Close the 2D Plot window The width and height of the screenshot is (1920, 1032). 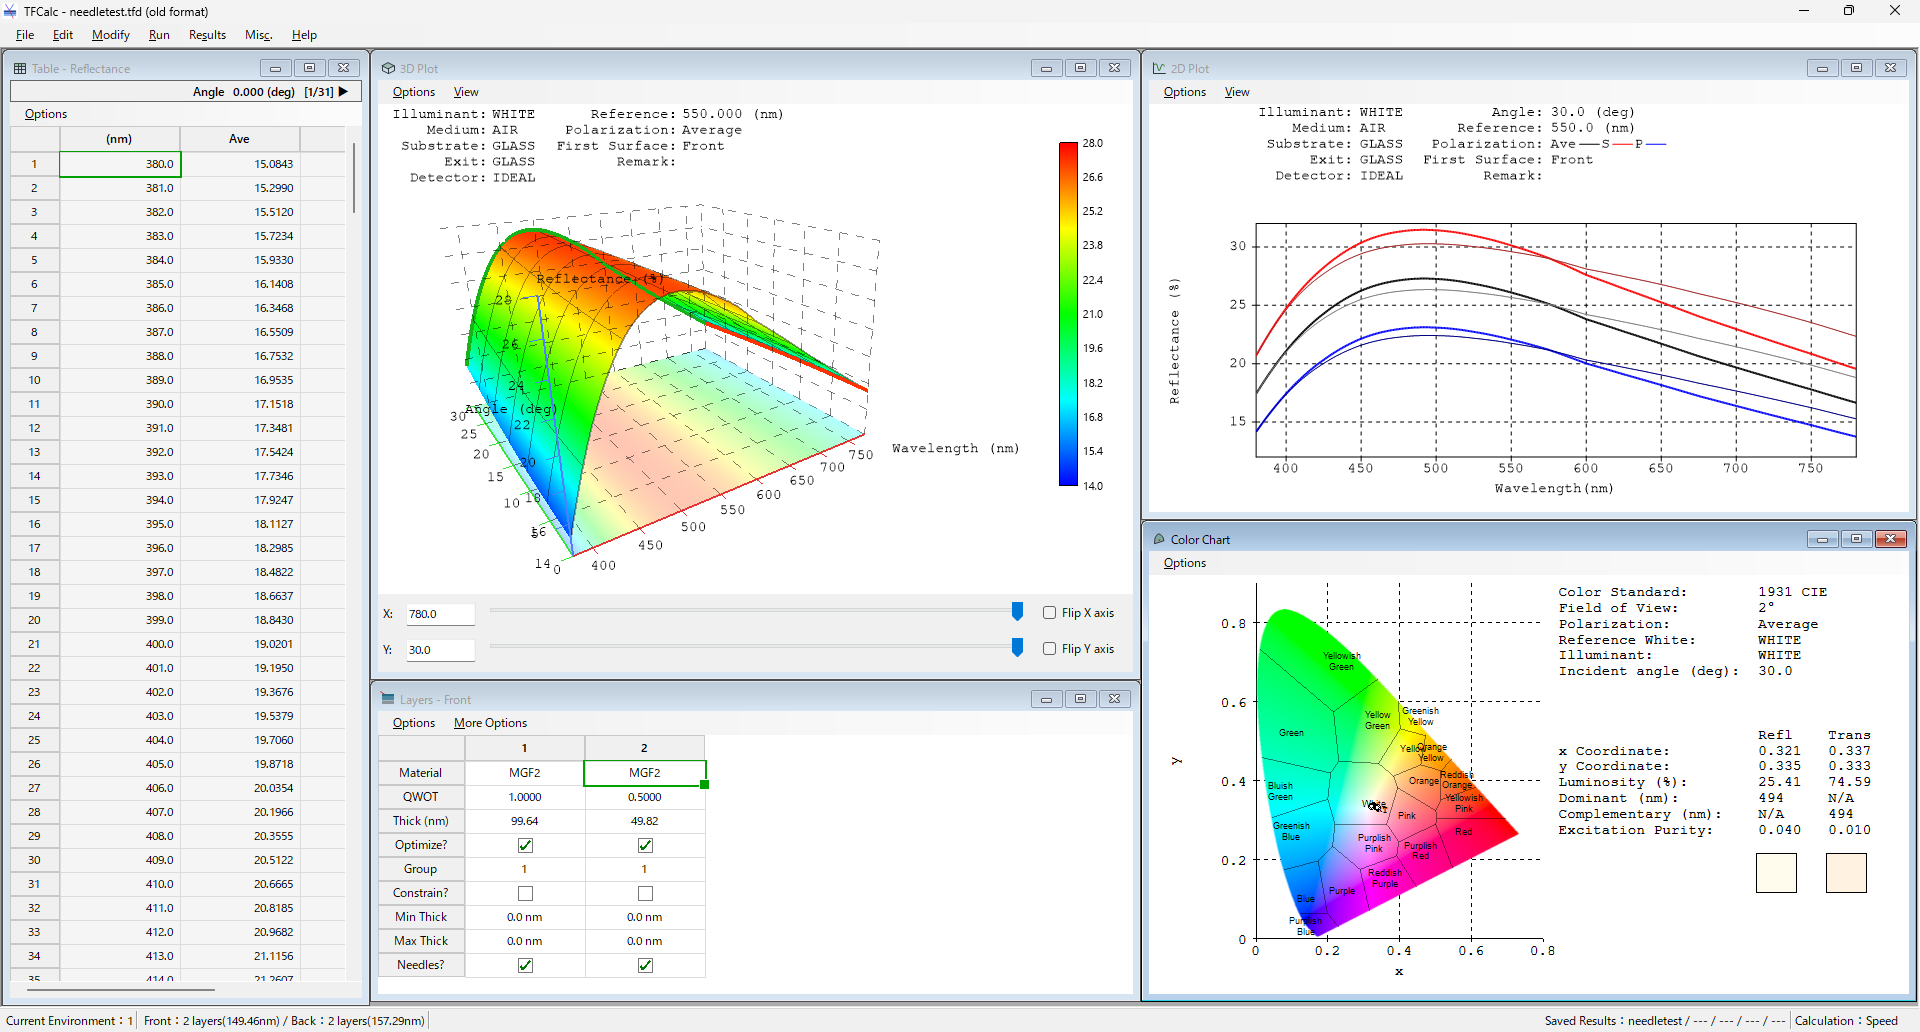(1890, 68)
